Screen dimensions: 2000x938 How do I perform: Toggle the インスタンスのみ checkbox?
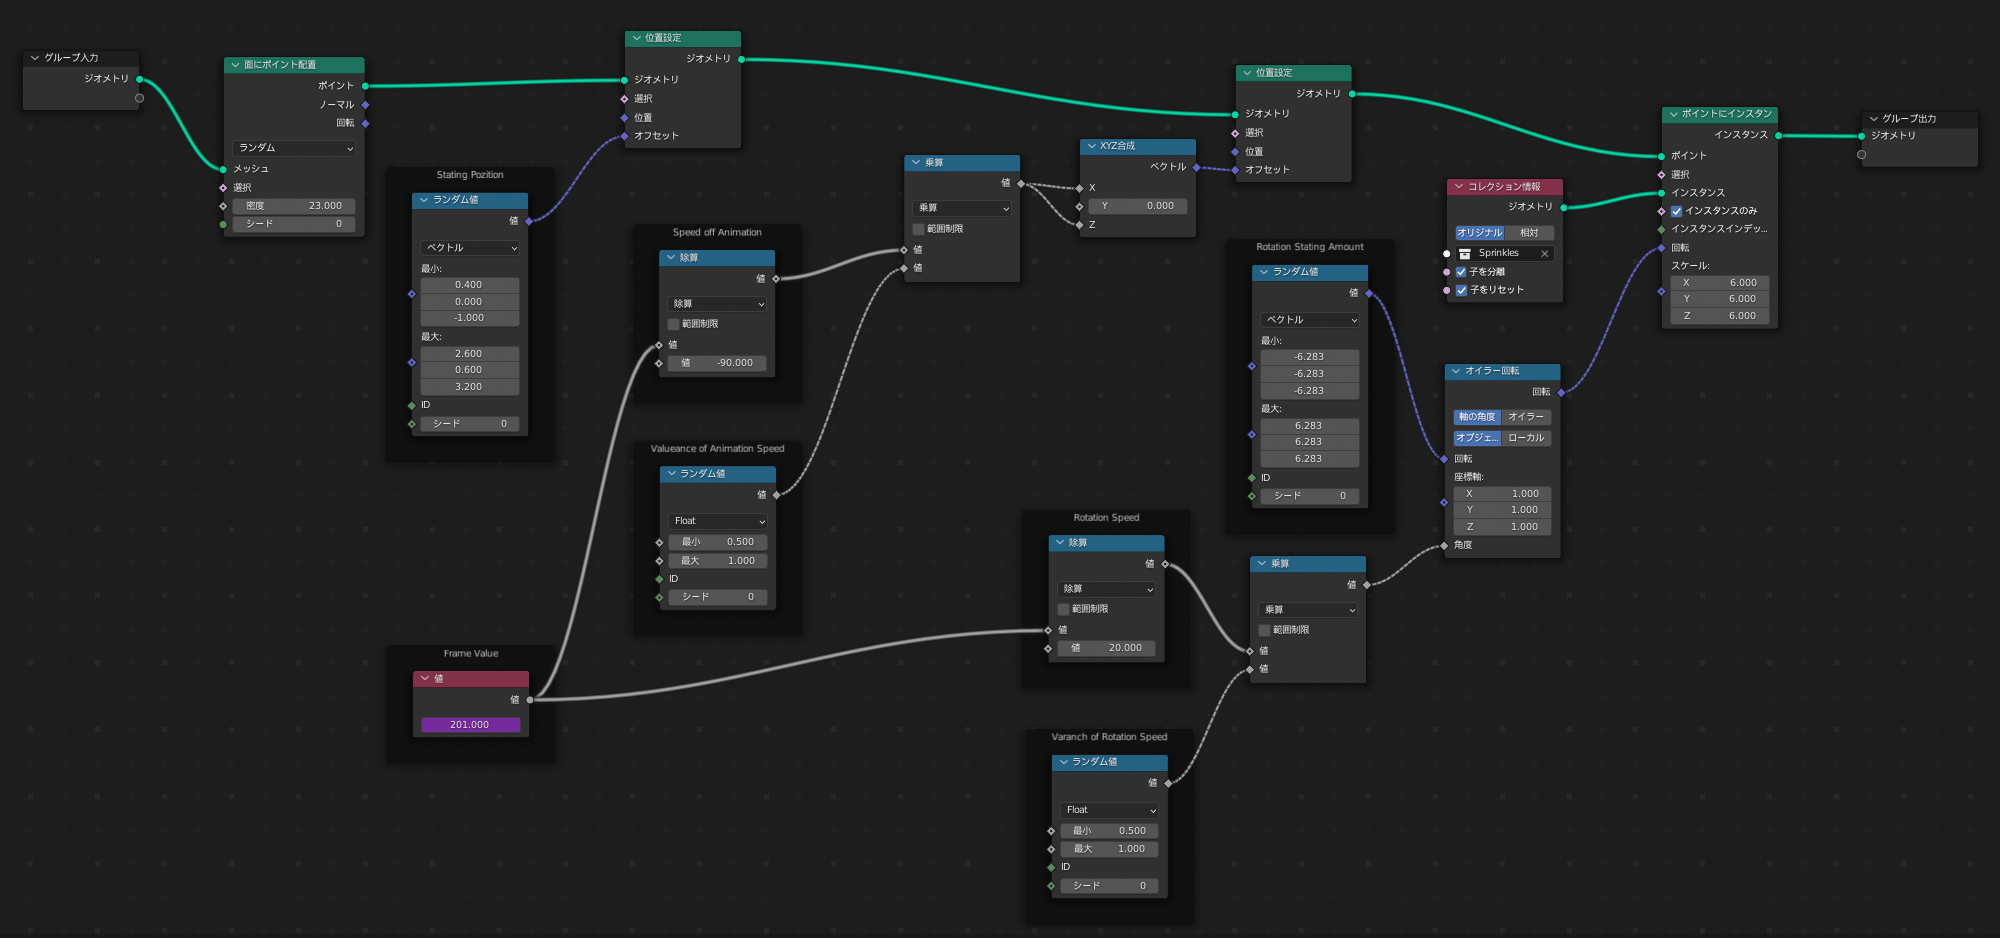1677,211
